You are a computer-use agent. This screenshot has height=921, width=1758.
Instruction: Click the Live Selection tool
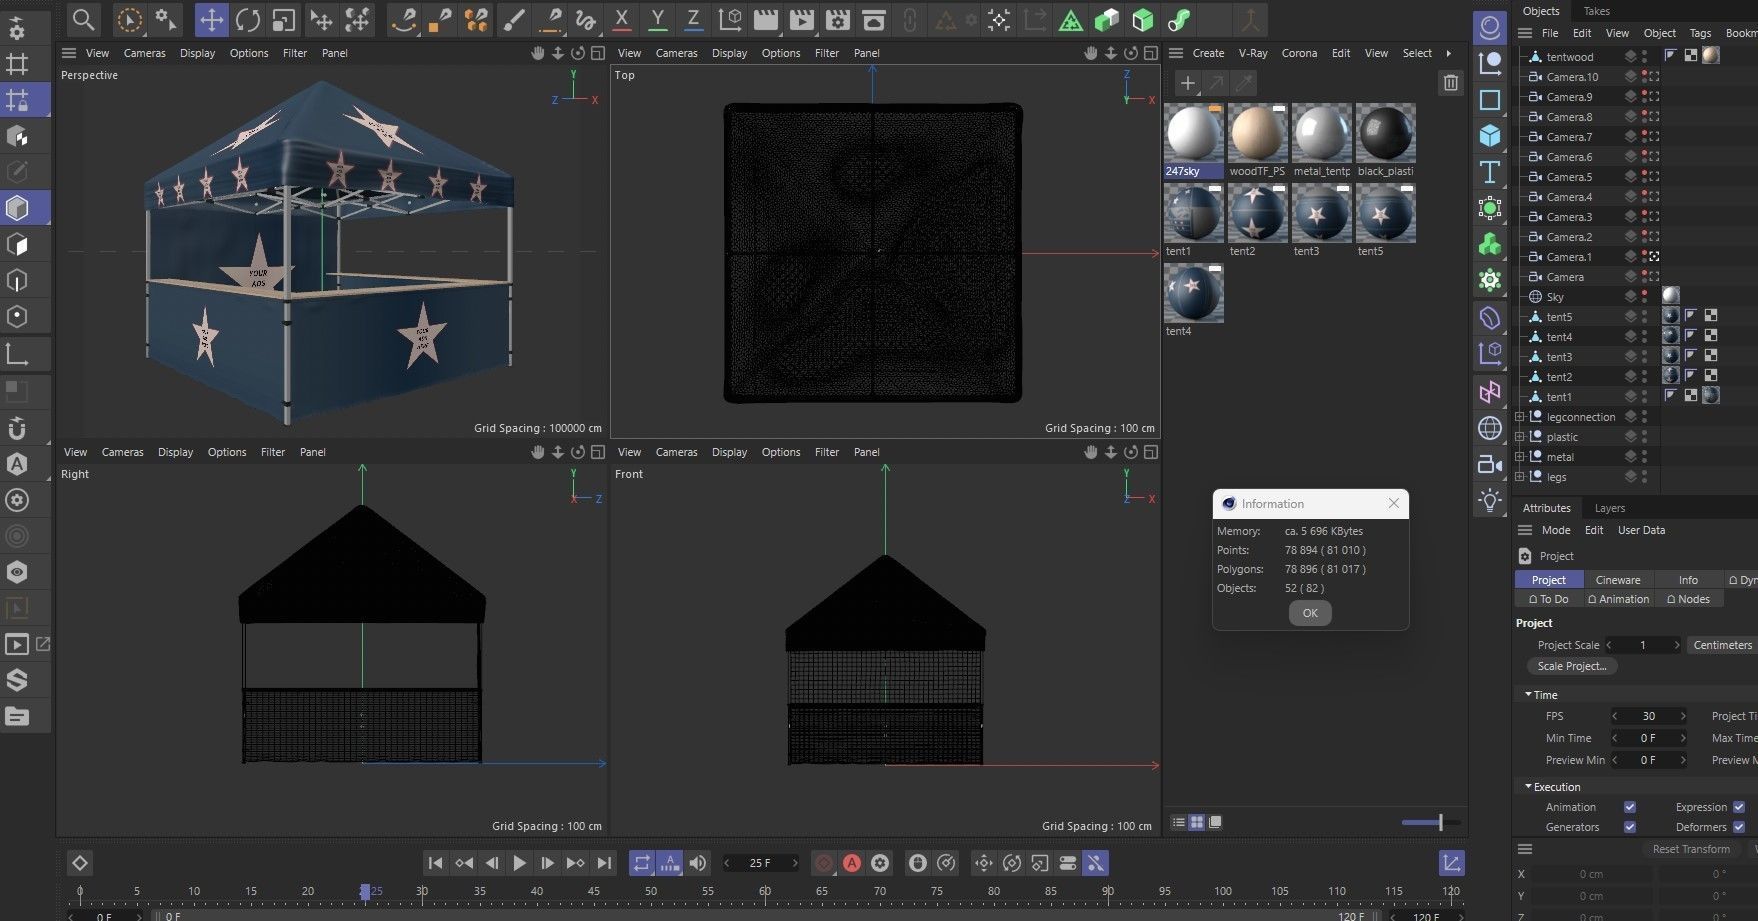pos(129,19)
